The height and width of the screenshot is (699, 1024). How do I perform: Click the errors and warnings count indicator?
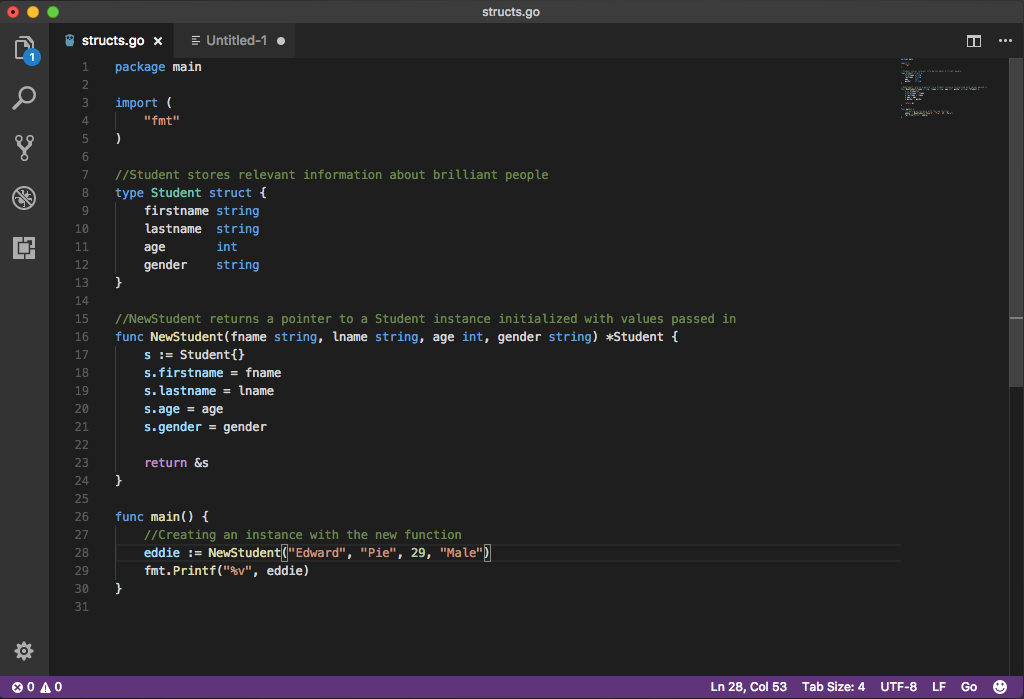click(37, 687)
